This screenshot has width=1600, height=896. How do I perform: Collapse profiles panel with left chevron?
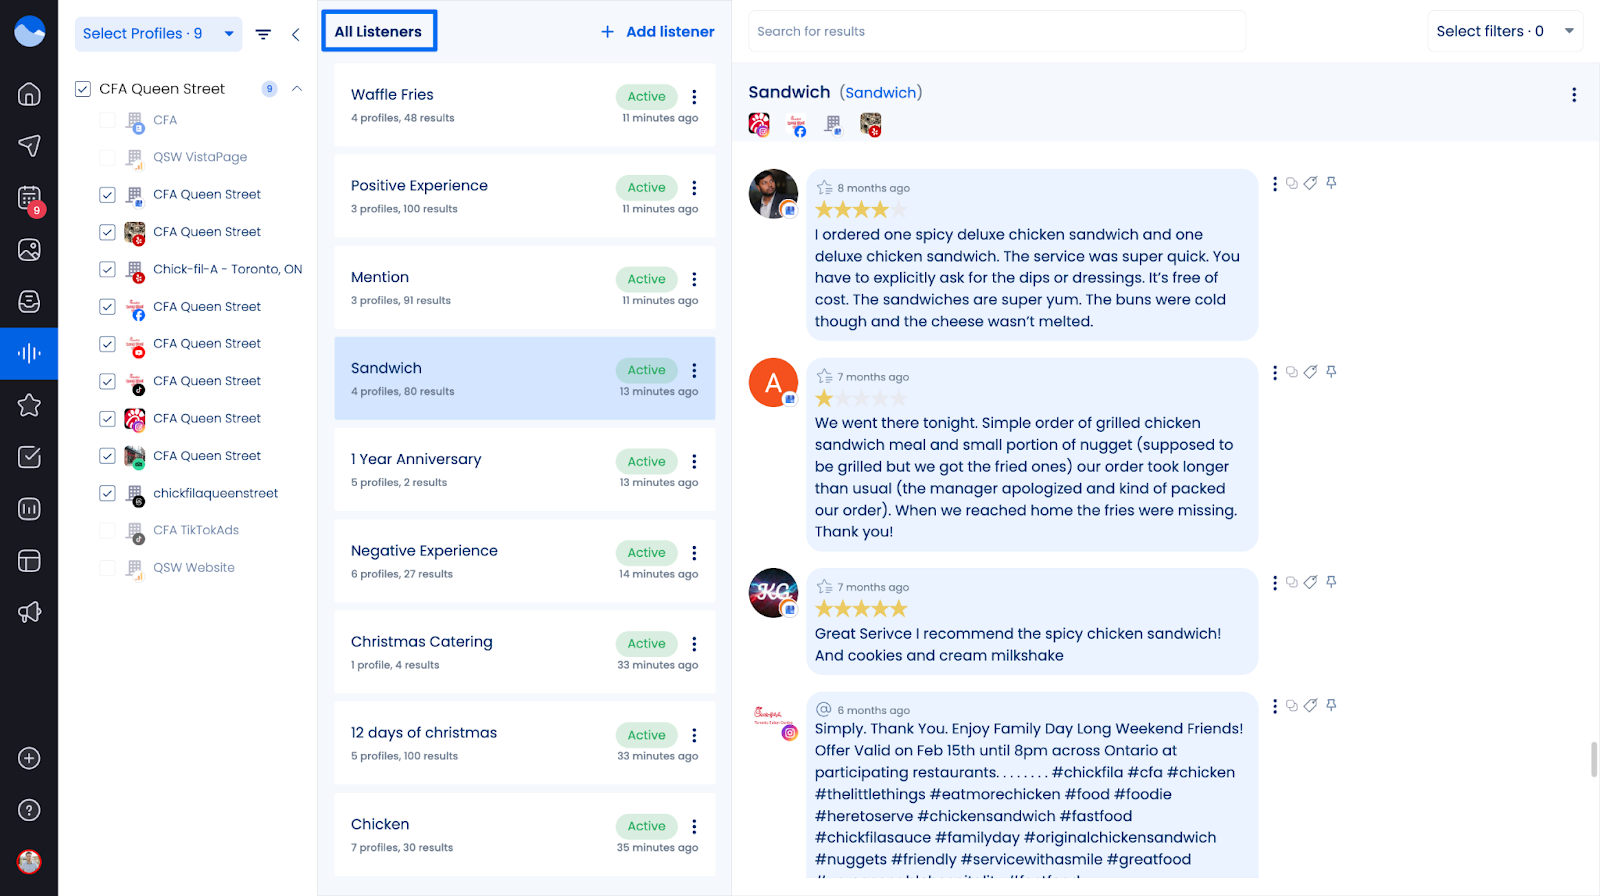click(x=296, y=34)
